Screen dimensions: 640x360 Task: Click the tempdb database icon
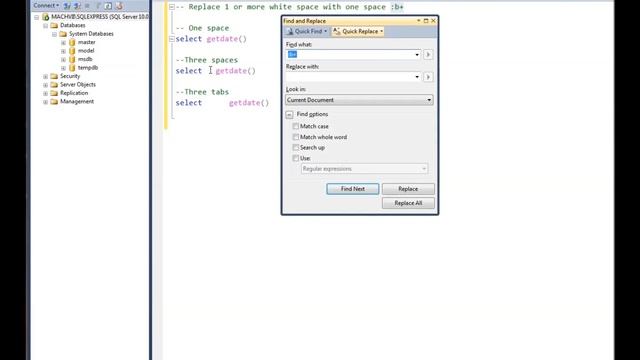click(72, 68)
